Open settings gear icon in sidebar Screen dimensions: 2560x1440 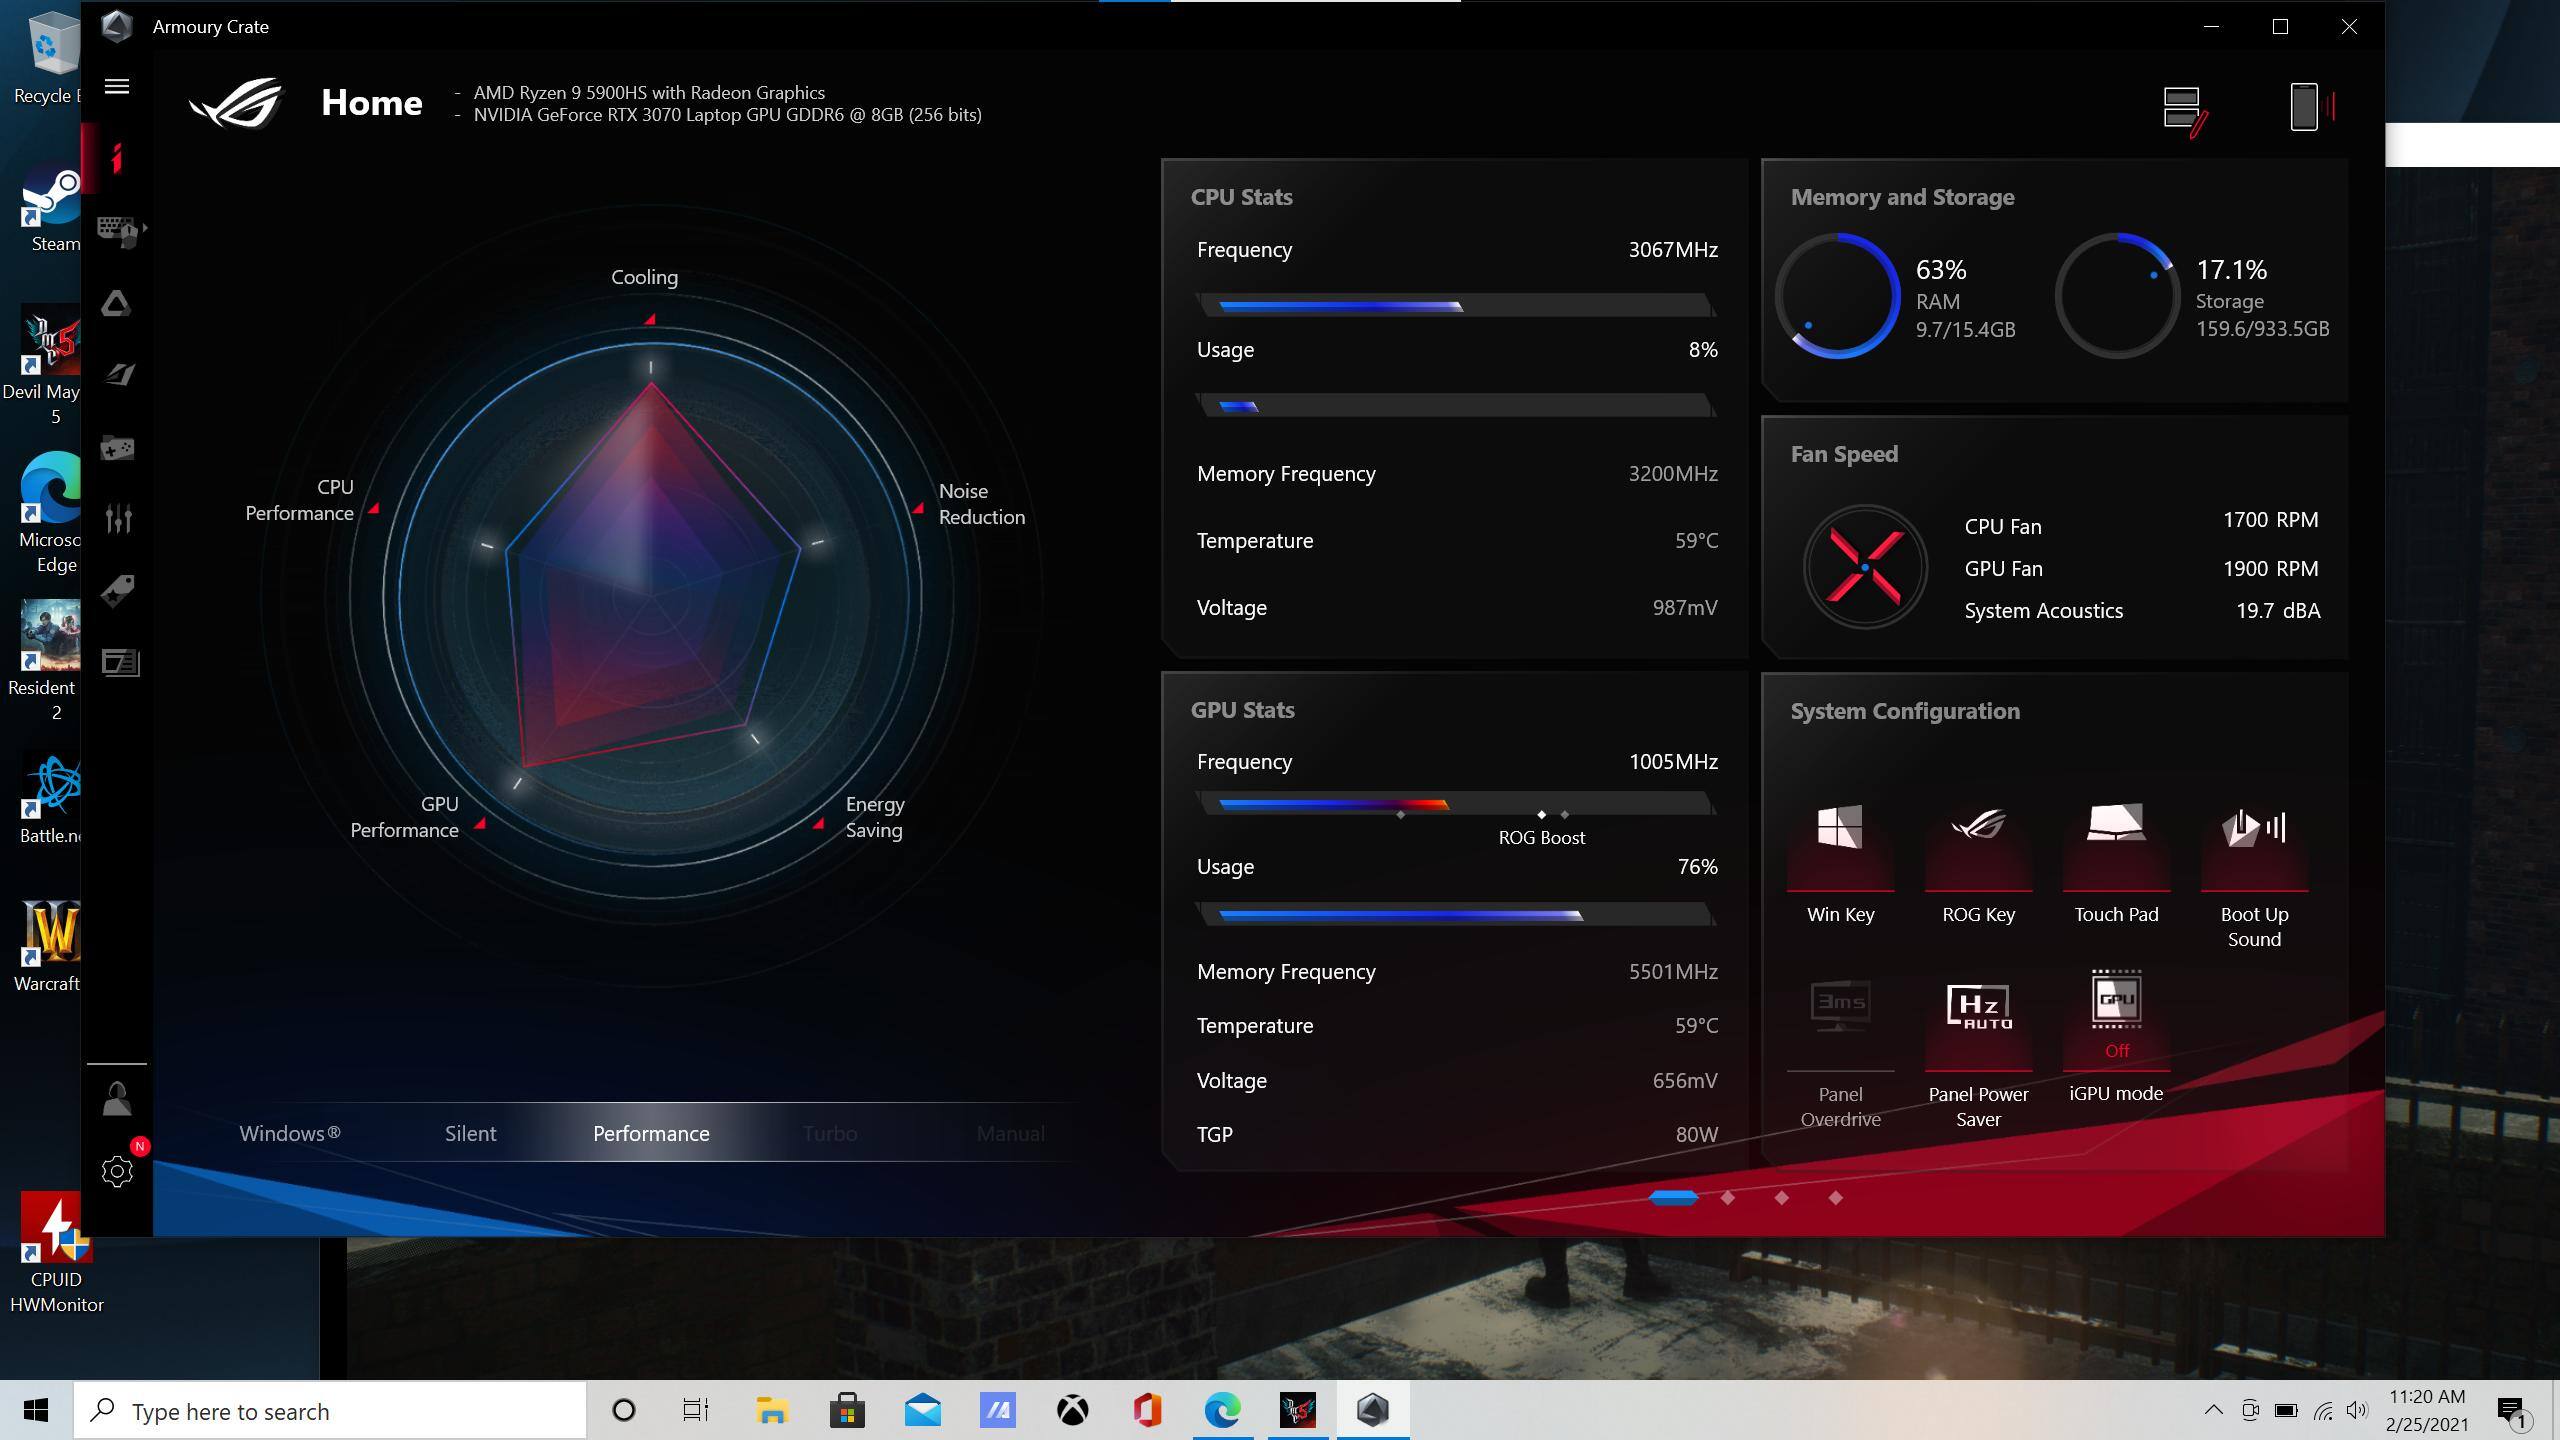117,1172
